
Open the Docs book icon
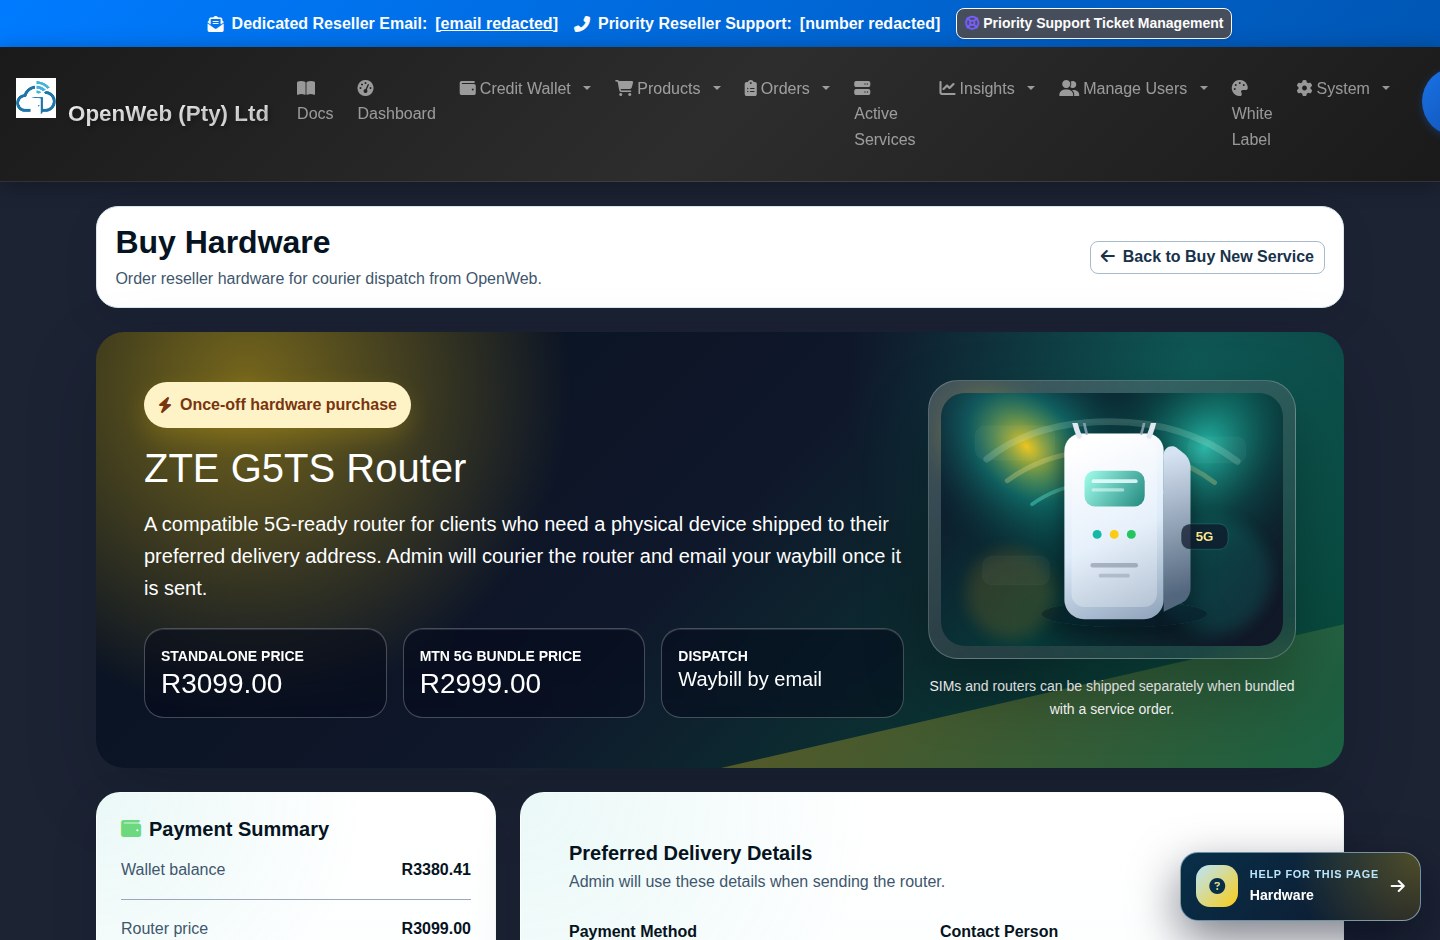tap(306, 88)
